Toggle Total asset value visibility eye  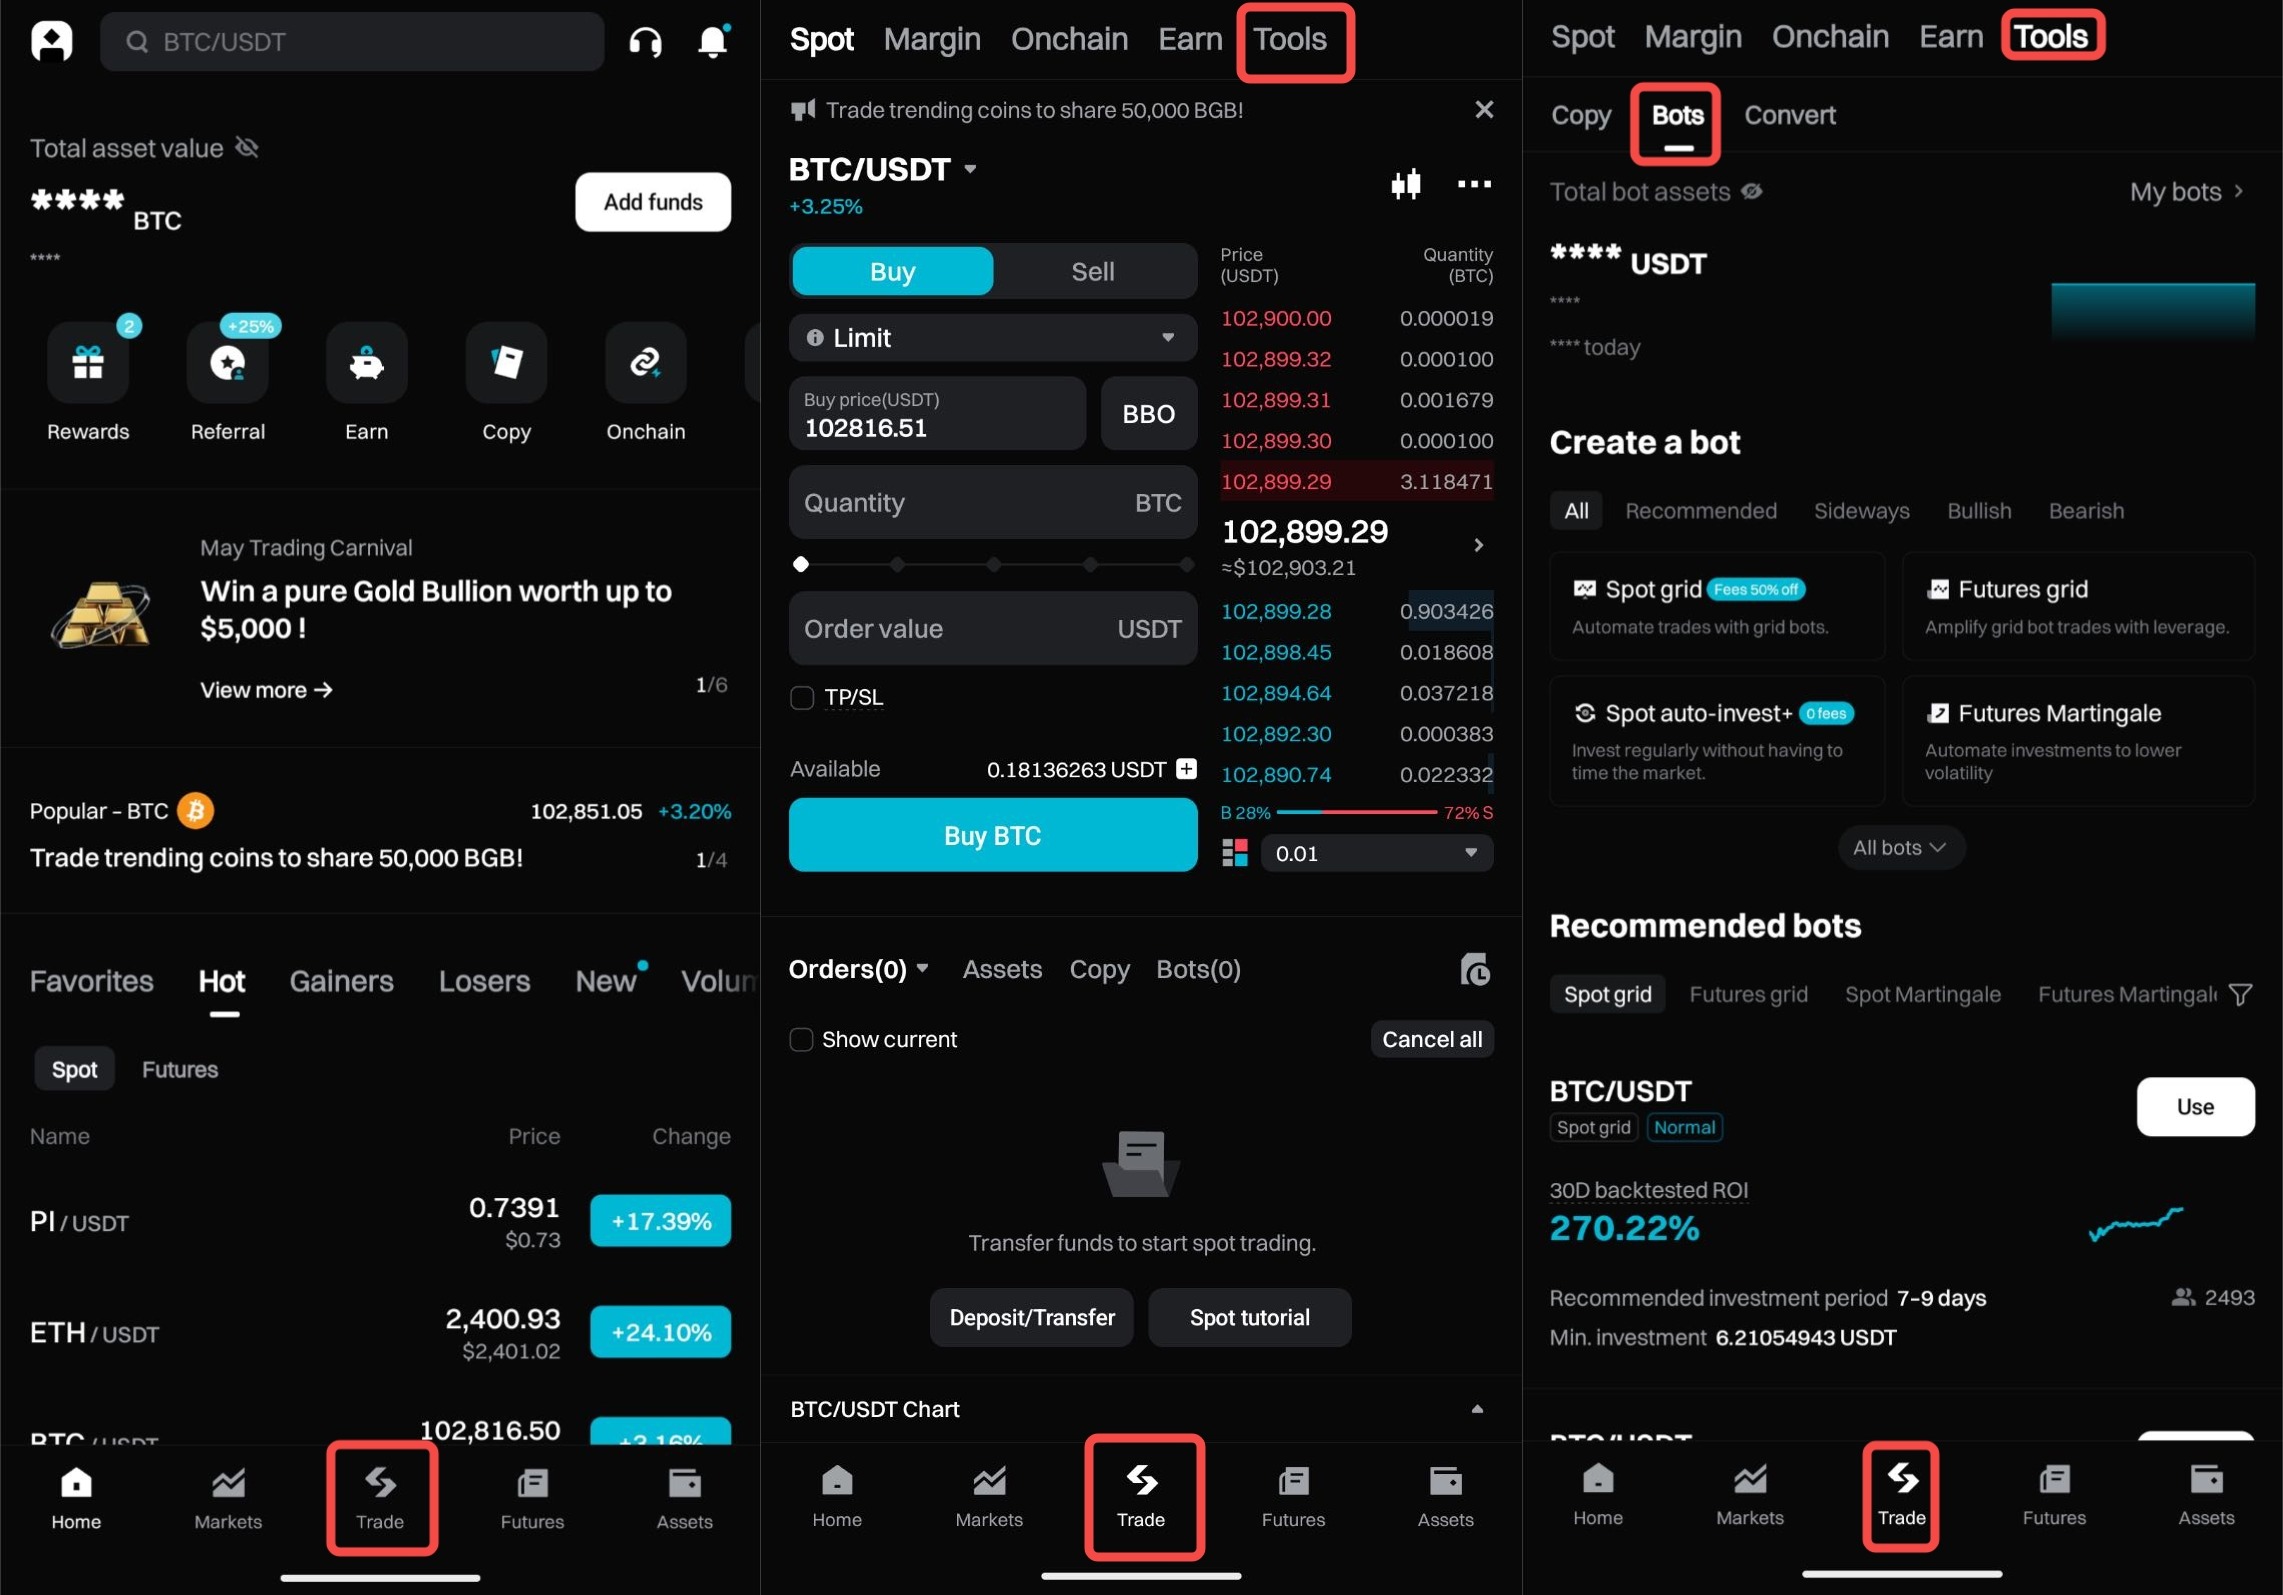247,148
